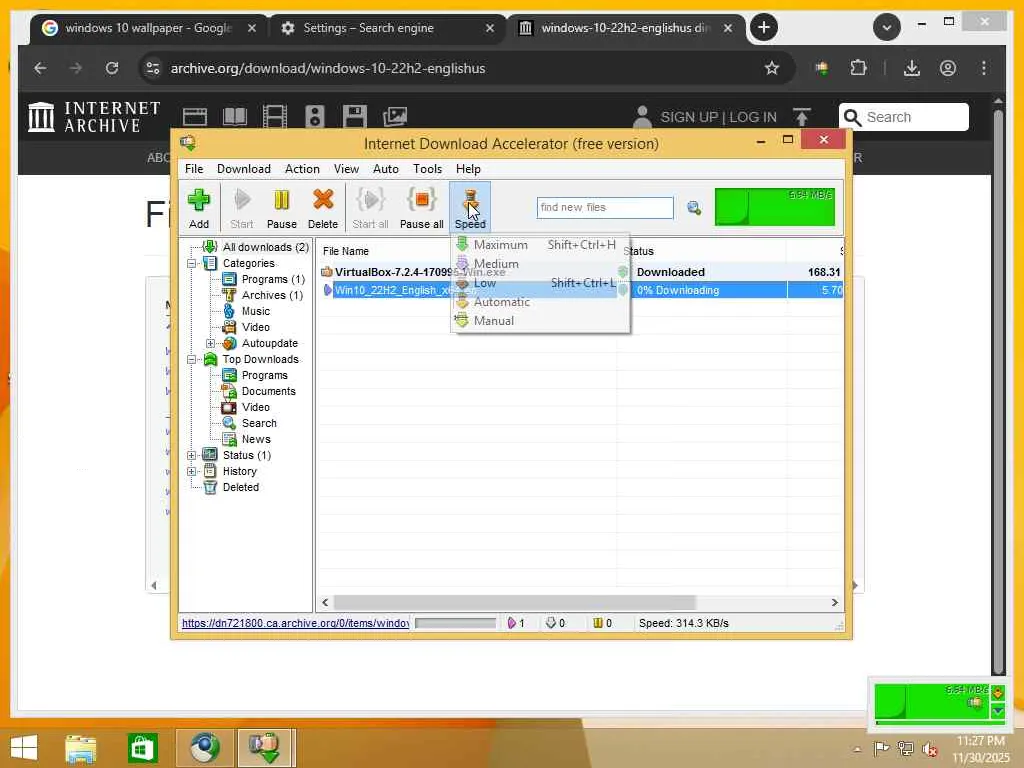Select the Music category
Screen dimensions: 1024x768
click(255, 312)
